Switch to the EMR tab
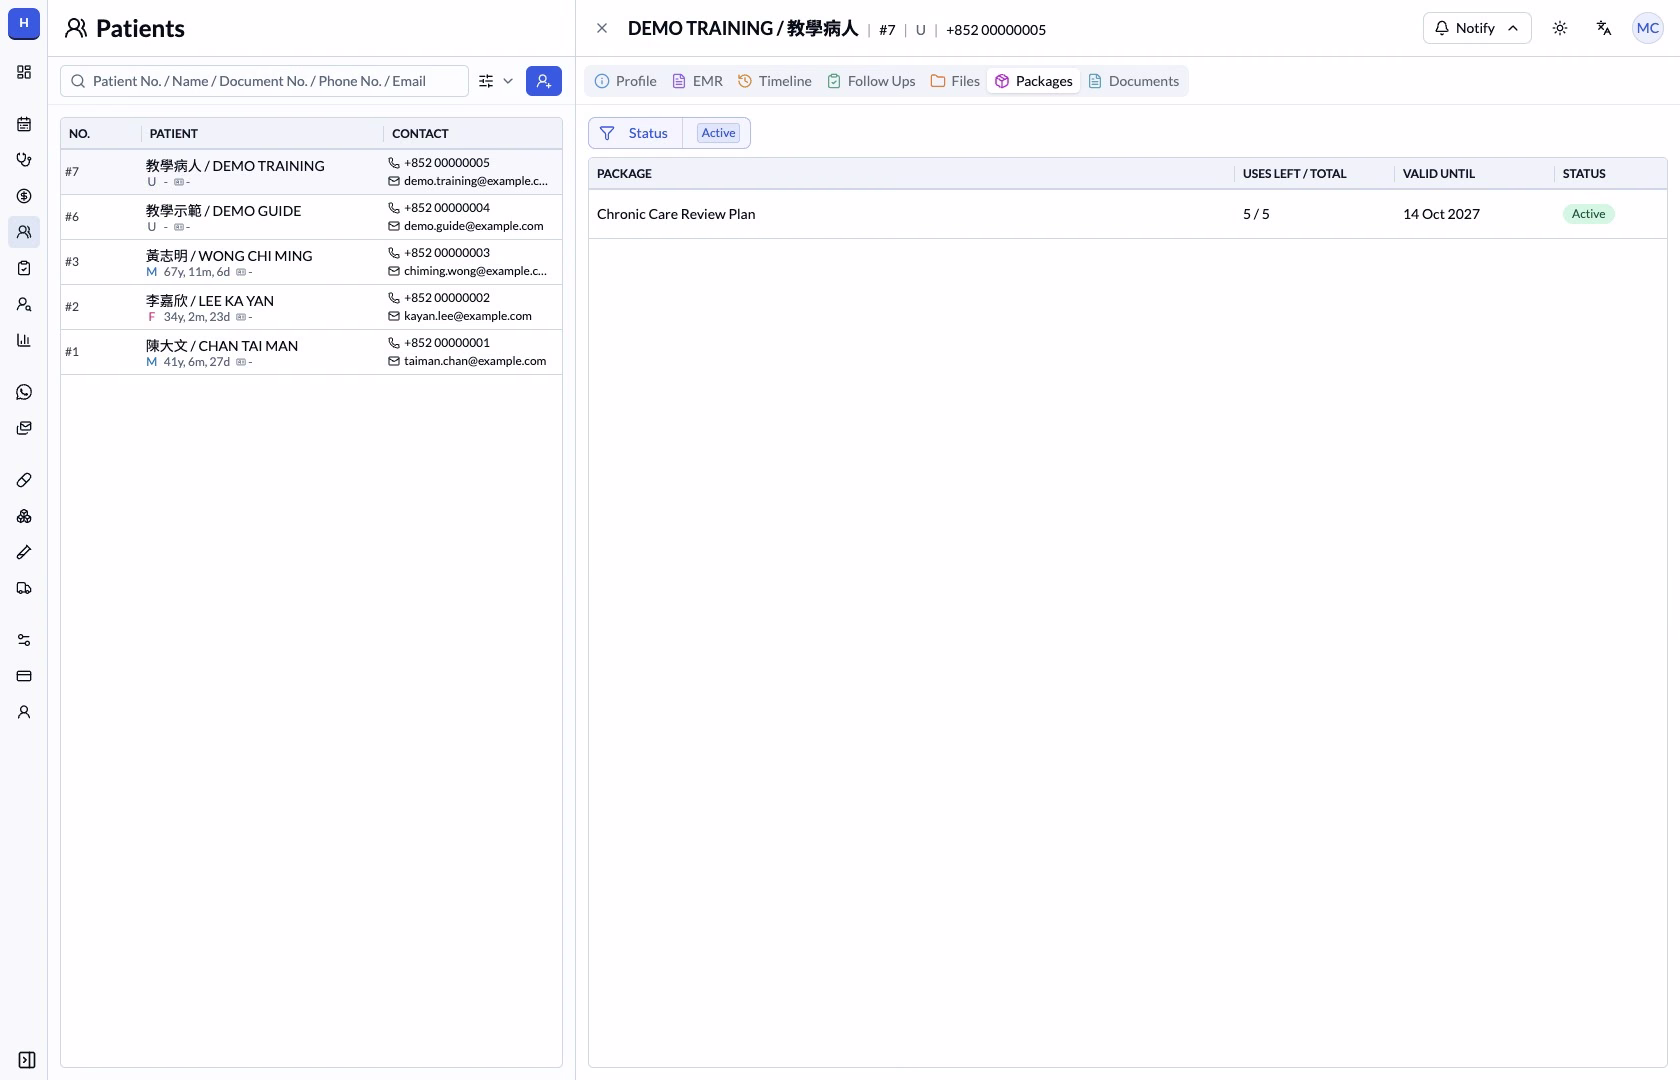 [697, 81]
